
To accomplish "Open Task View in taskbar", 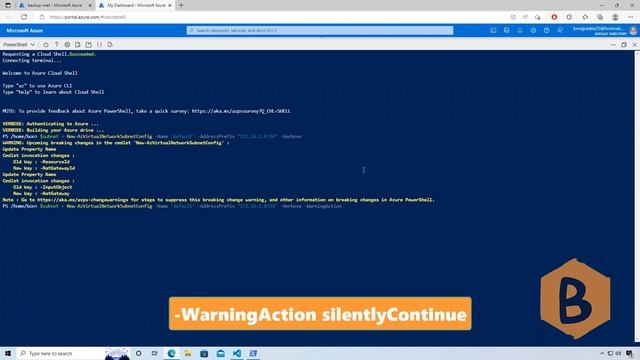I will pos(155,353).
